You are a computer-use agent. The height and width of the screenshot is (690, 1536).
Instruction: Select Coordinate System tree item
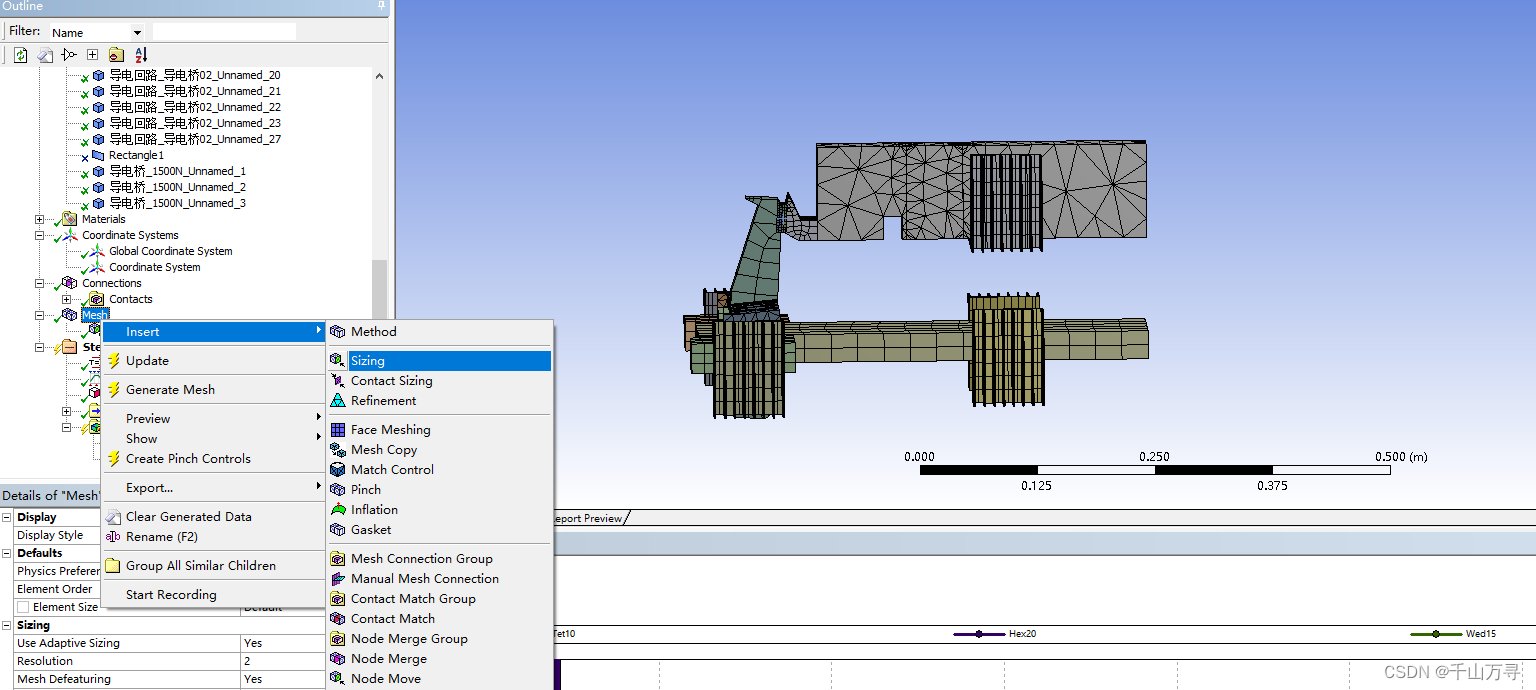point(154,267)
